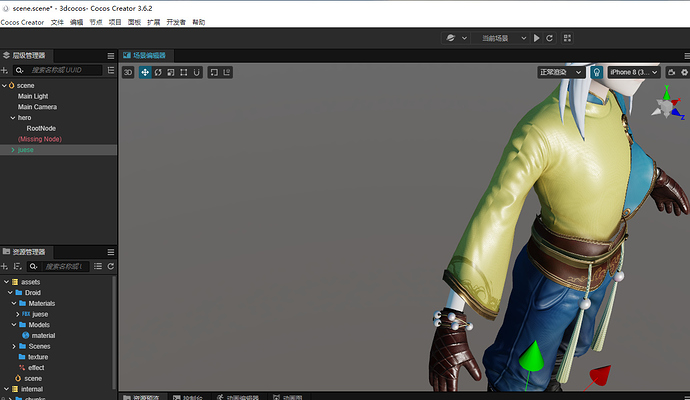Open the Cocos Creator menu
This screenshot has height=400, width=690.
[x=22, y=22]
